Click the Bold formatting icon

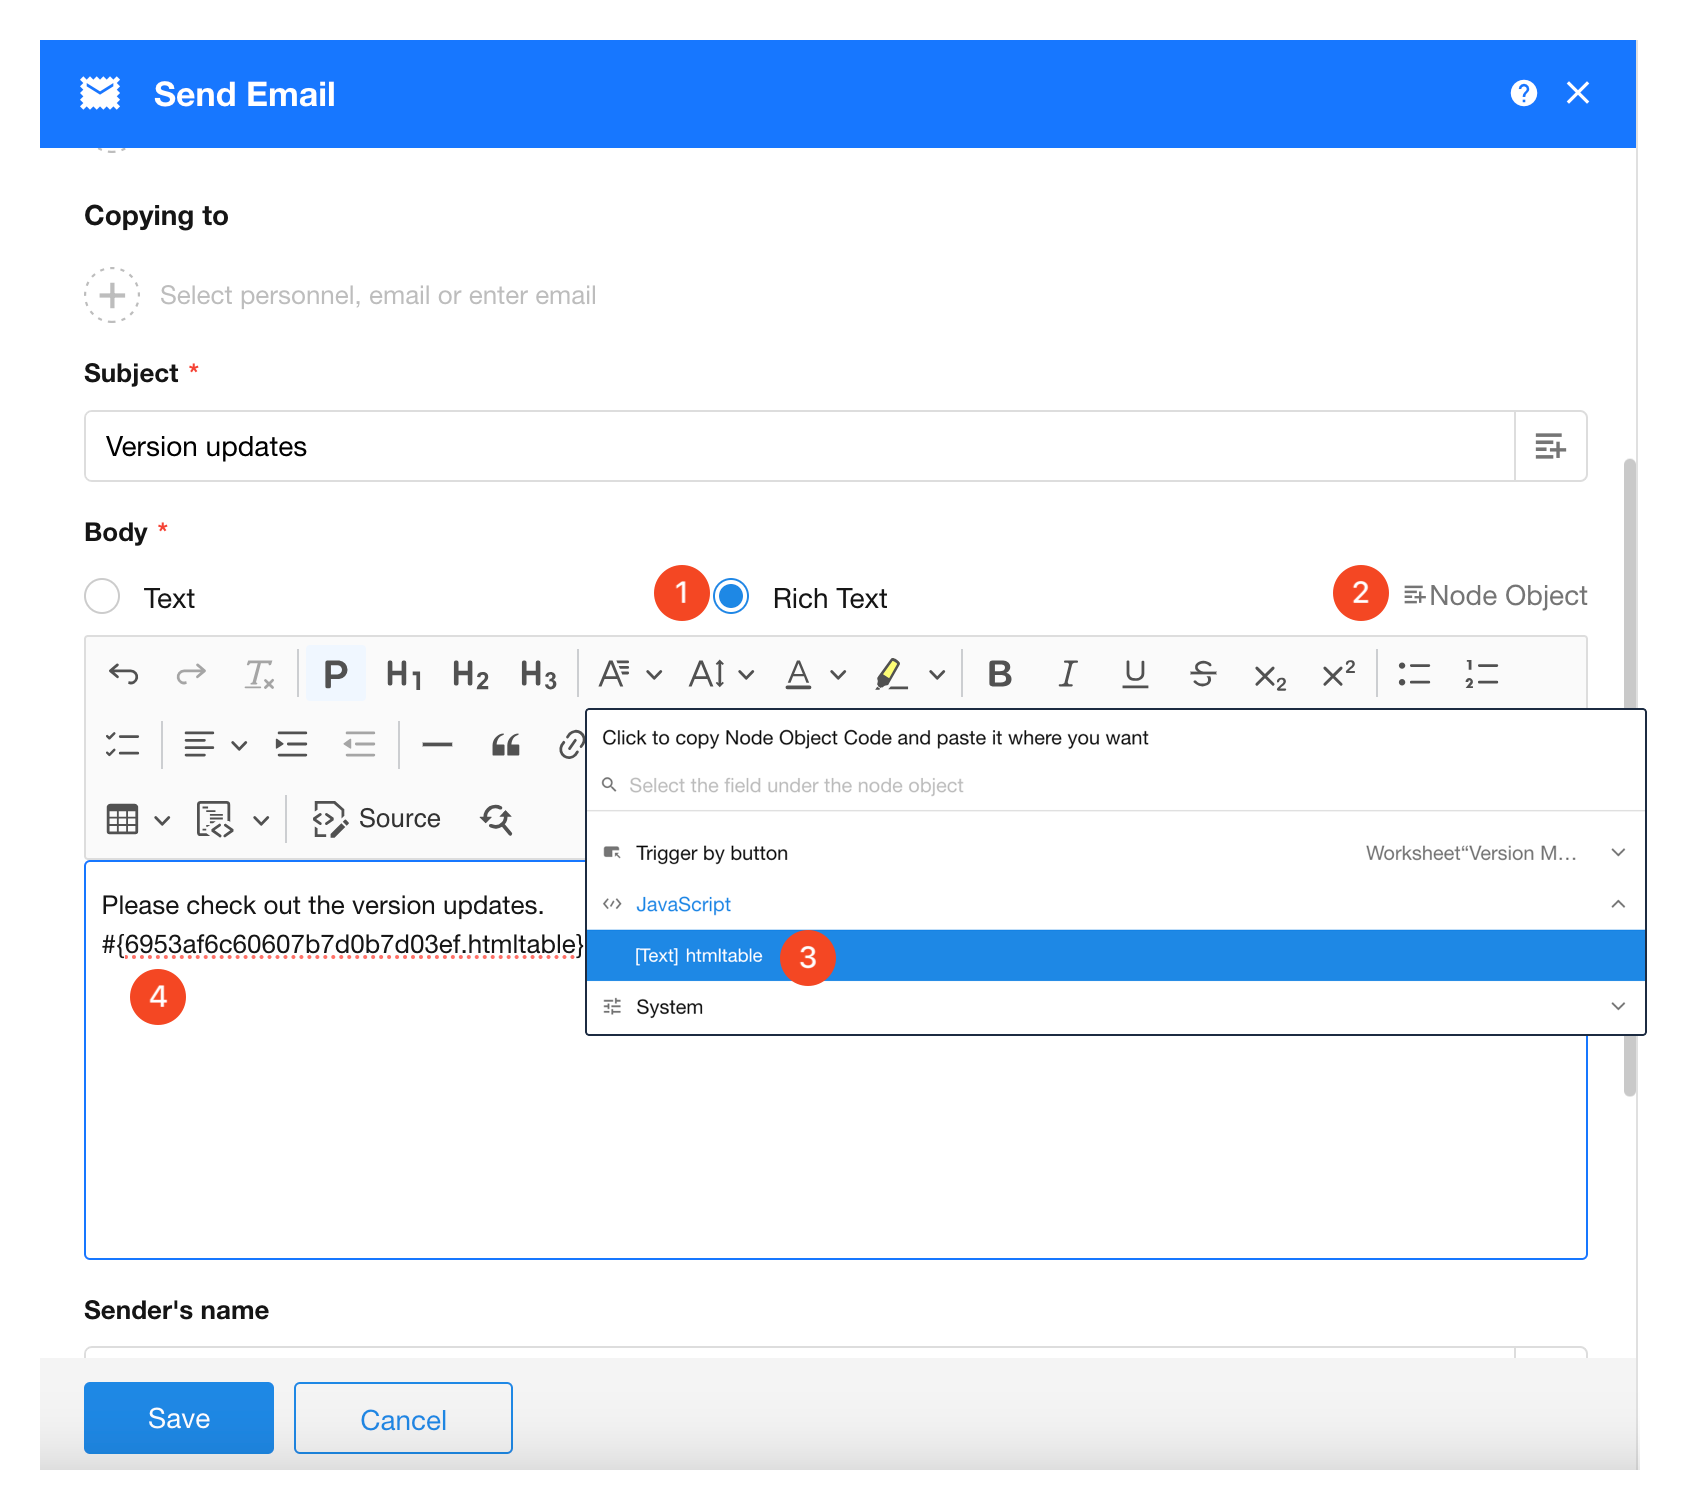coord(999,674)
